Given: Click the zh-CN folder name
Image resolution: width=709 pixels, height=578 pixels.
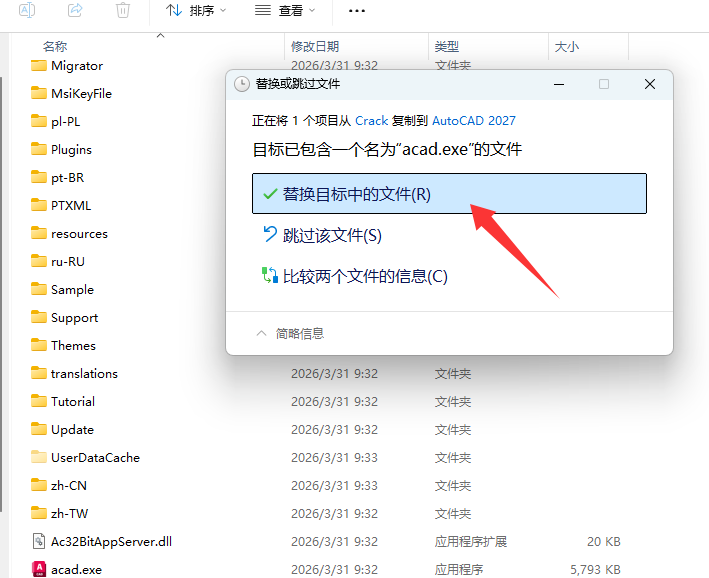Looking at the screenshot, I should coord(69,486).
